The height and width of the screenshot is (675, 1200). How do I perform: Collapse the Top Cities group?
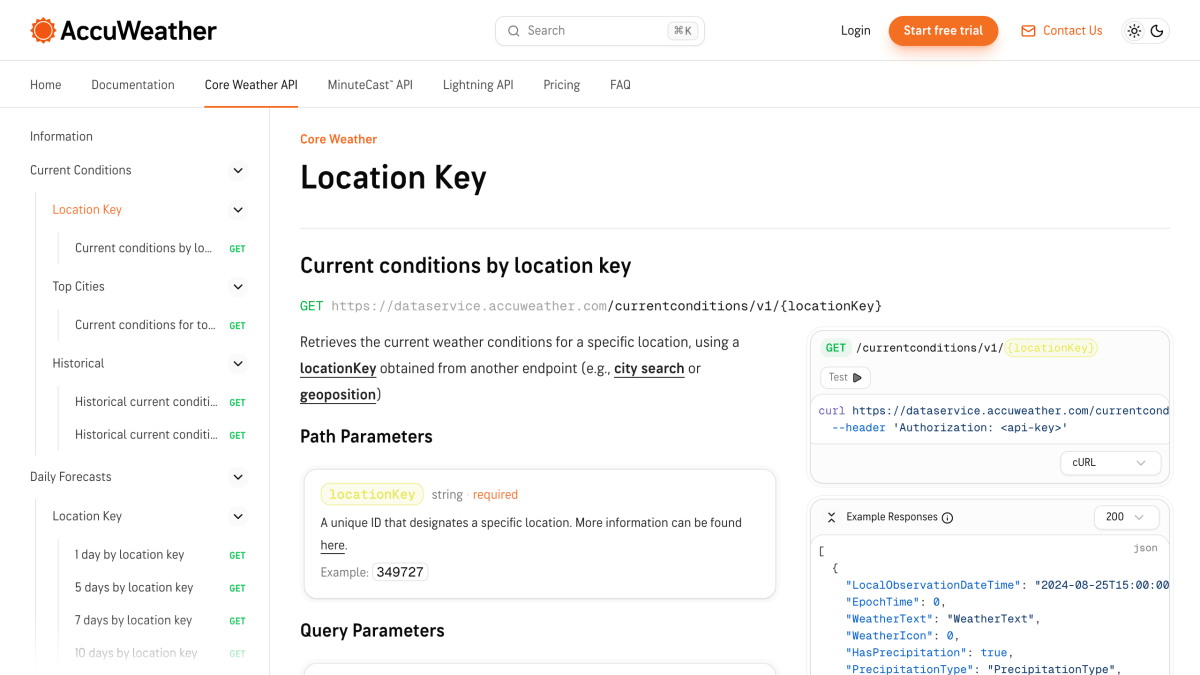point(238,287)
